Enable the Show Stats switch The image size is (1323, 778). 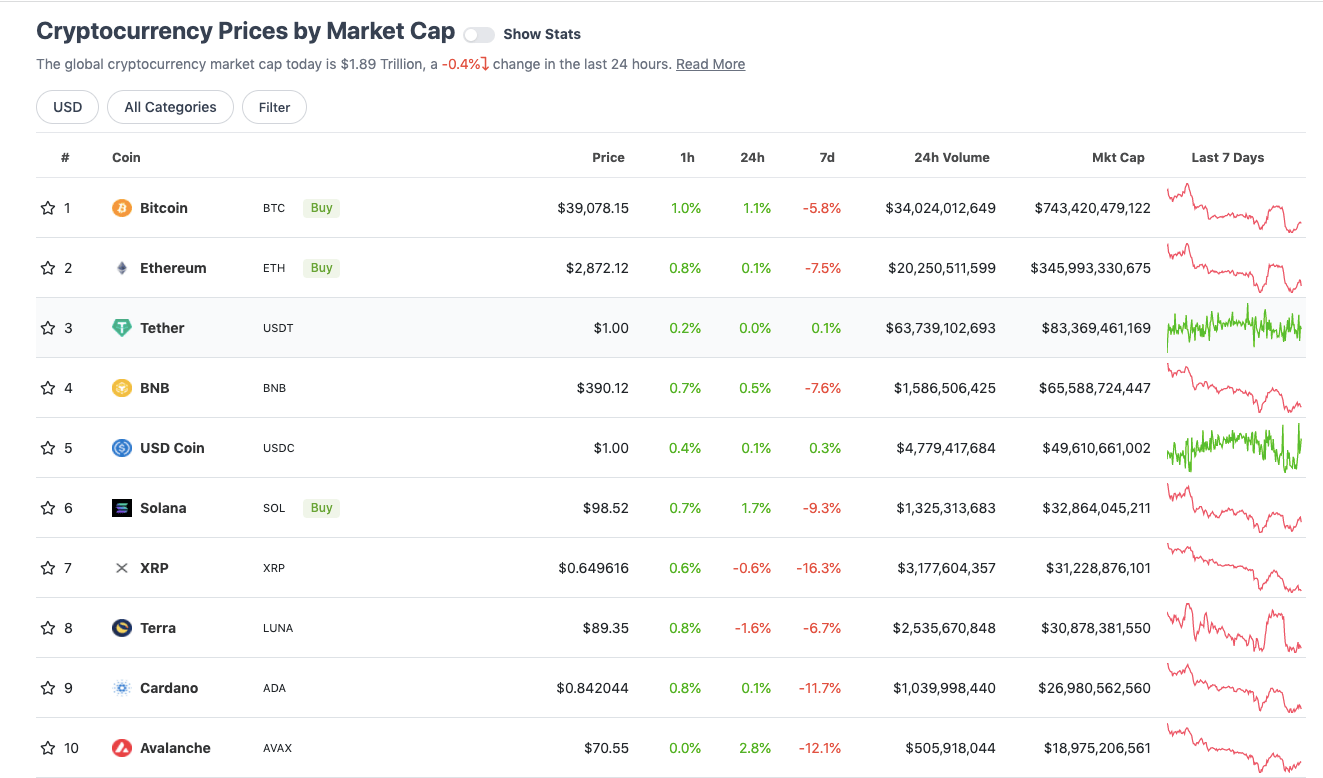[x=479, y=35]
